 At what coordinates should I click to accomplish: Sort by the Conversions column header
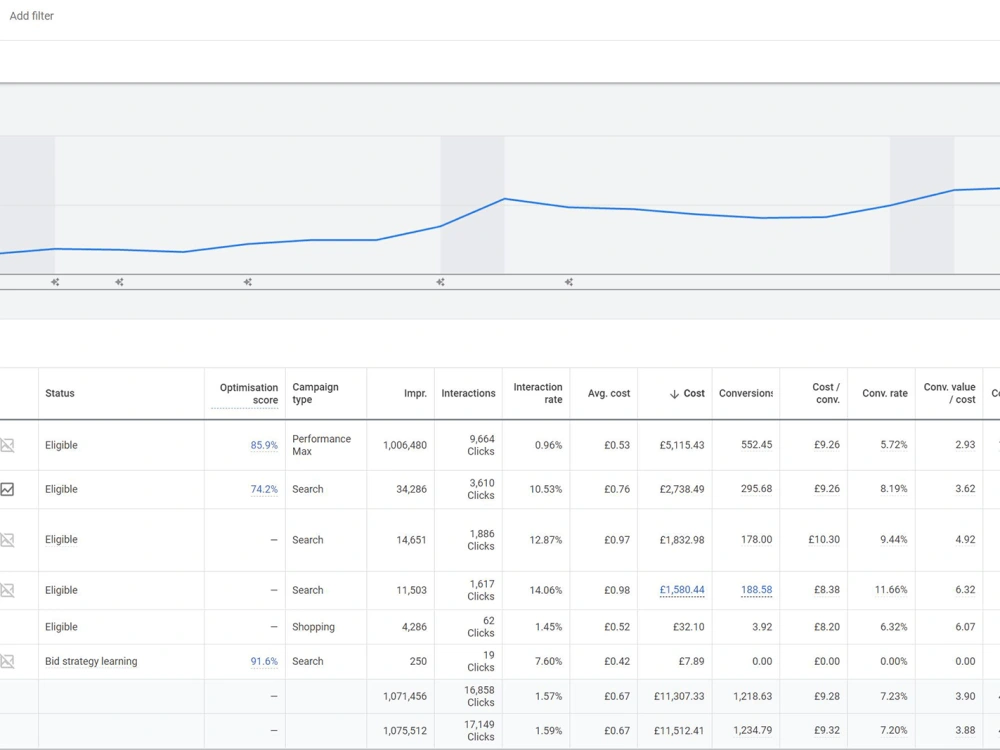coord(746,393)
